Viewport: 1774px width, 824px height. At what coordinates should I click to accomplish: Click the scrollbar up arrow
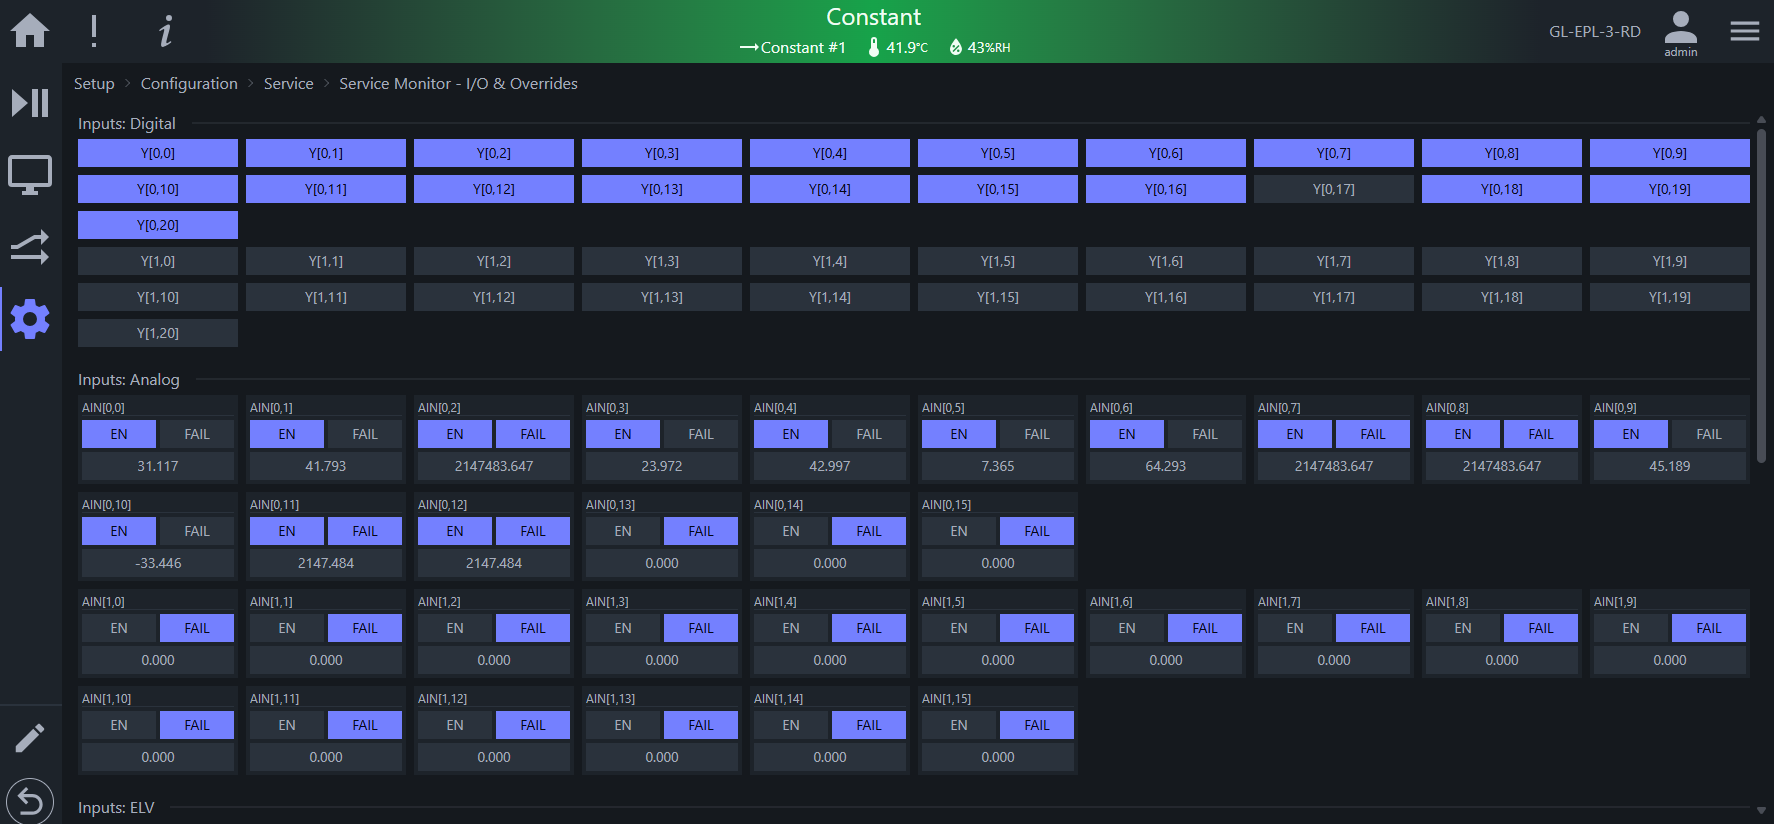click(1761, 119)
